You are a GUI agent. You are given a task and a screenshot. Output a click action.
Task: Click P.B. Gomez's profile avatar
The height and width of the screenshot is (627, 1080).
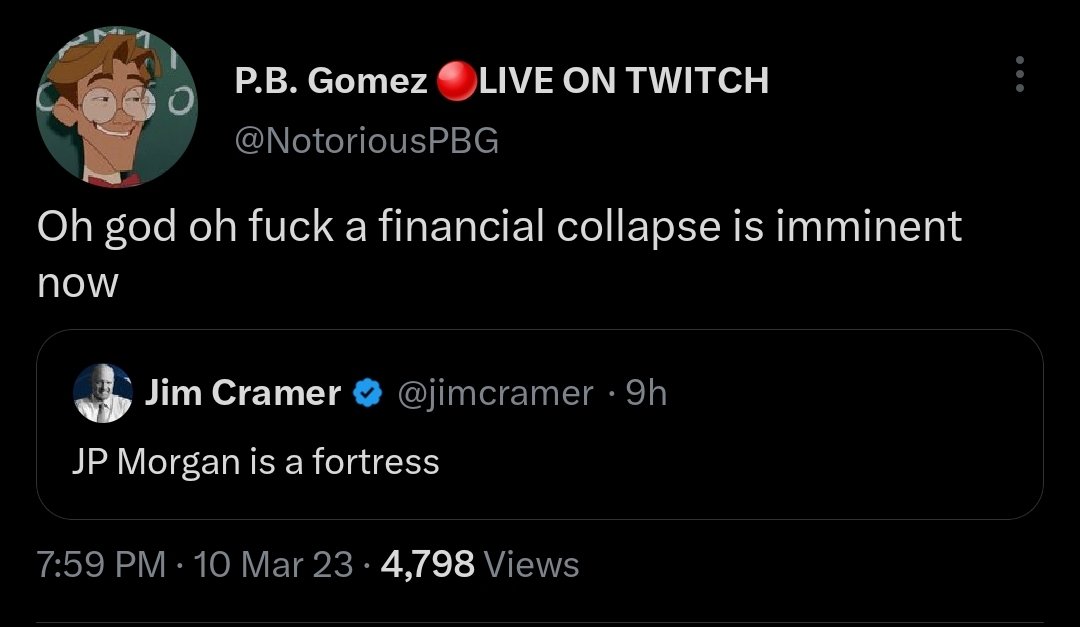click(x=117, y=108)
